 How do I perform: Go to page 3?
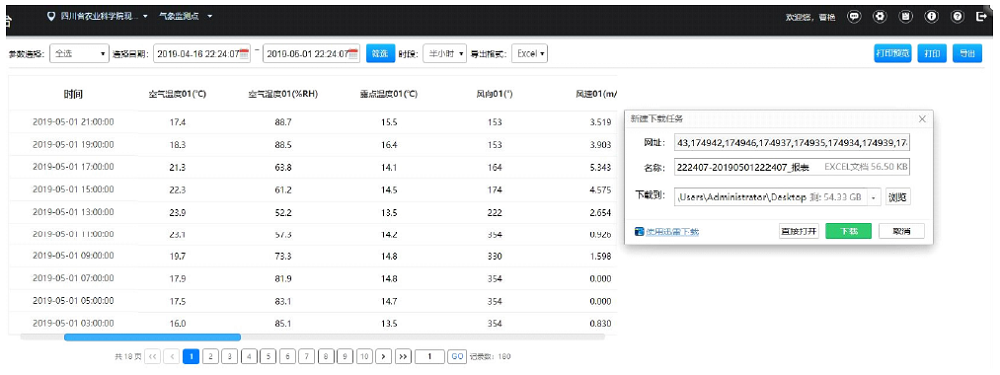tap(230, 357)
